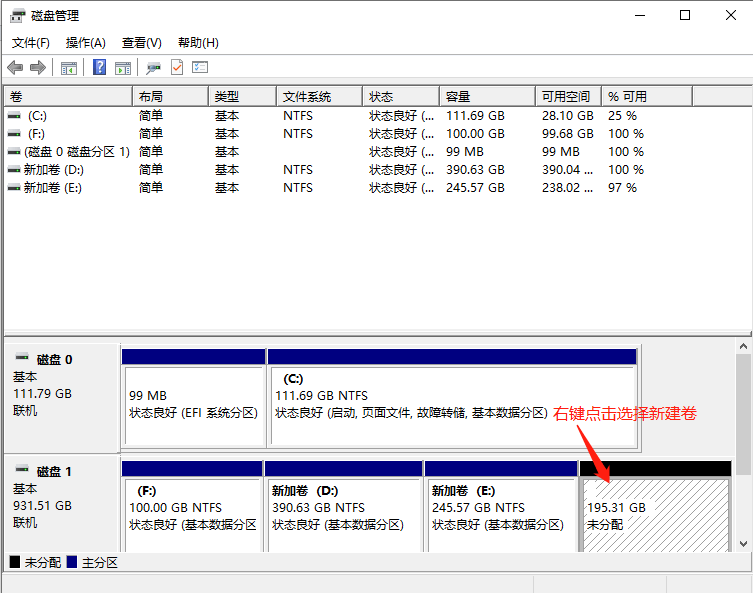Select the 新加卷 (E:) 245.57 GB partition block
Image resolution: width=753 pixels, height=593 pixels.
point(501,506)
